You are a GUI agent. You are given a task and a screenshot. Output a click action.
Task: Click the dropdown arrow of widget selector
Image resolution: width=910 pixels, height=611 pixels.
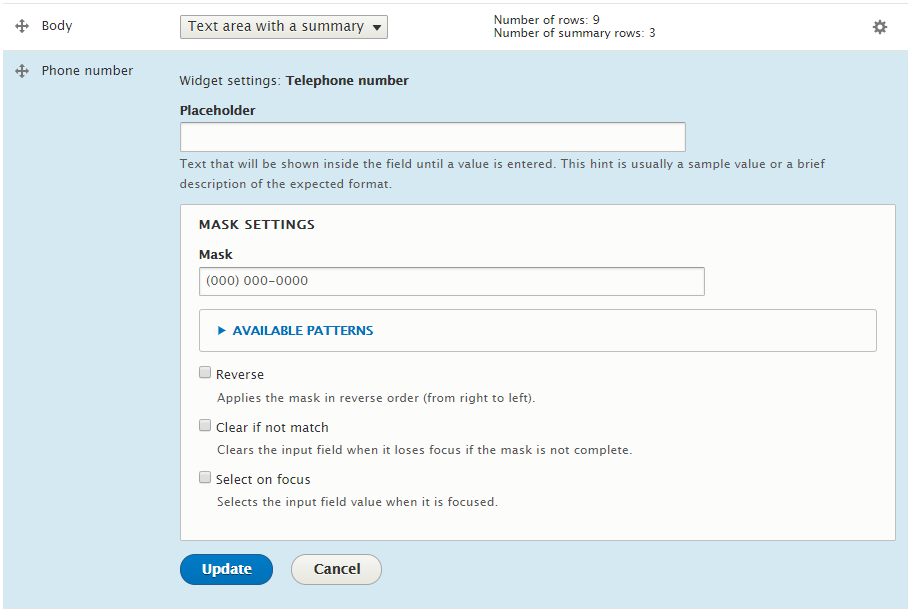pyautogui.click(x=377, y=27)
